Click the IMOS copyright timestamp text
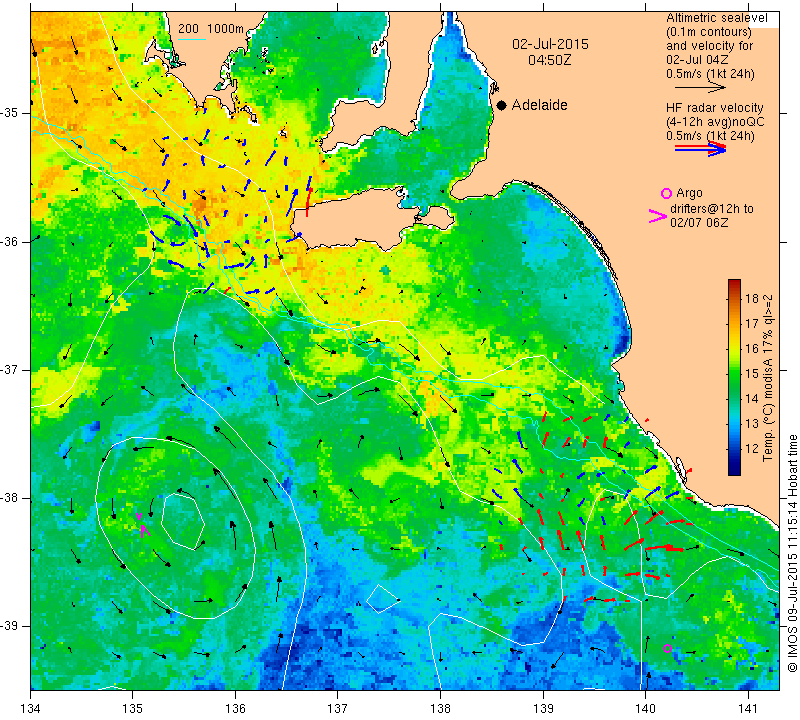This screenshot has height=720, width=800. 792,553
